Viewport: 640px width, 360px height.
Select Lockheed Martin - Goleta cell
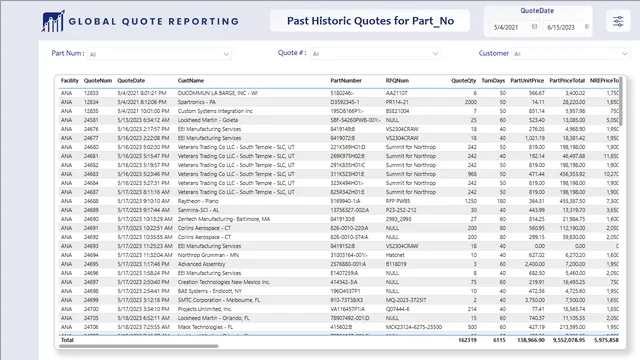tap(208, 120)
